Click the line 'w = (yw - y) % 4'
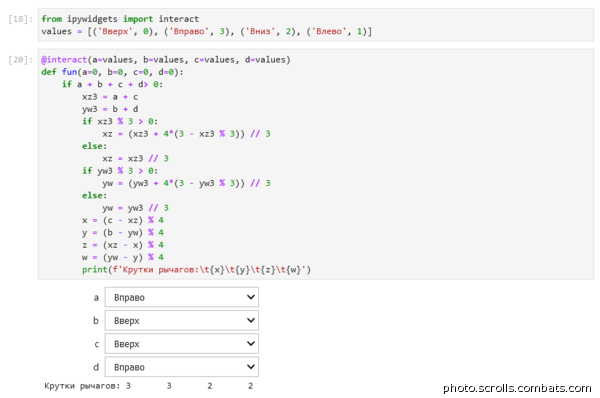 pos(123,257)
